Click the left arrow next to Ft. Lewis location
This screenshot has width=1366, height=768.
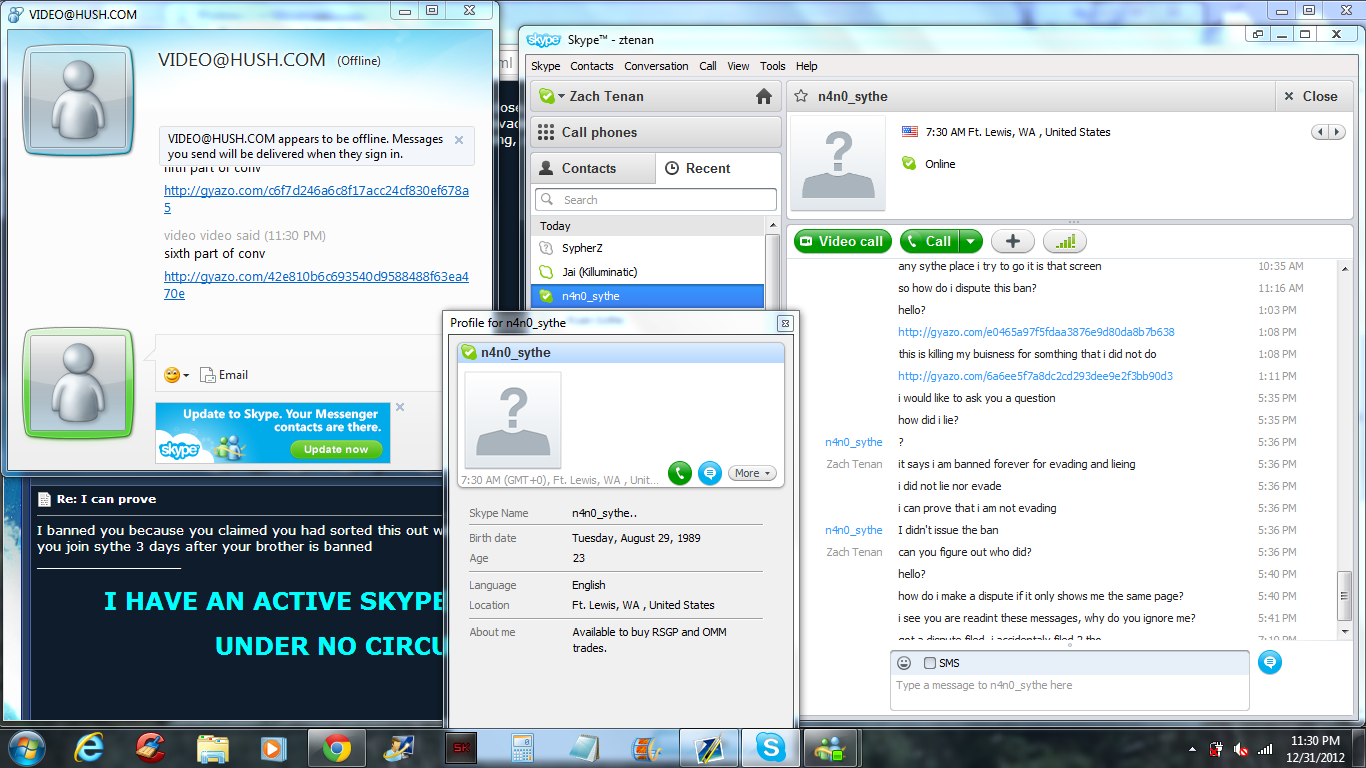click(1320, 132)
